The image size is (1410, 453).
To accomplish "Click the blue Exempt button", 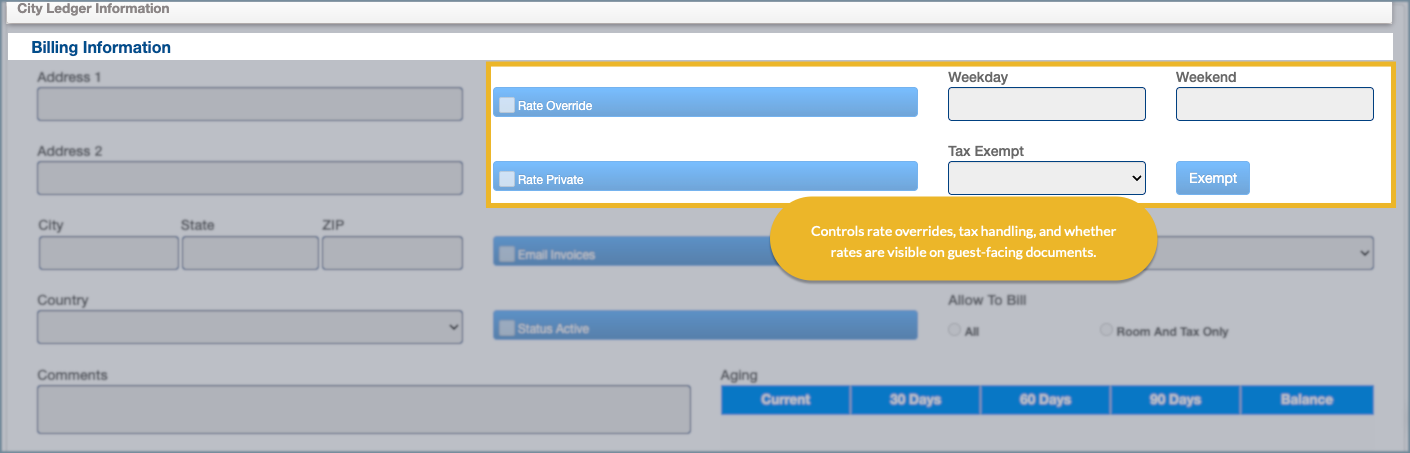I will (x=1212, y=178).
